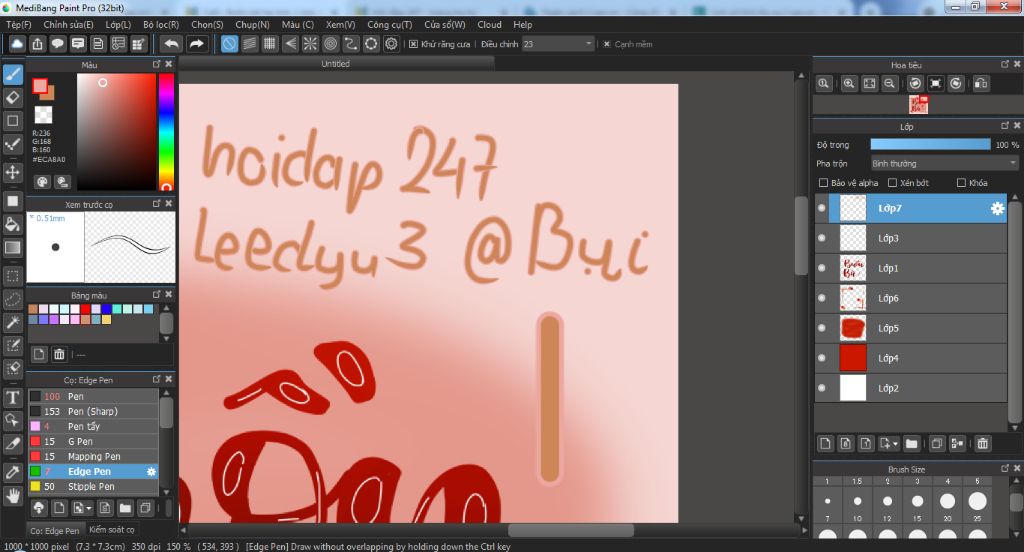The width and height of the screenshot is (1024, 552).
Task: Create a new layer folder
Action: pyautogui.click(x=912, y=444)
